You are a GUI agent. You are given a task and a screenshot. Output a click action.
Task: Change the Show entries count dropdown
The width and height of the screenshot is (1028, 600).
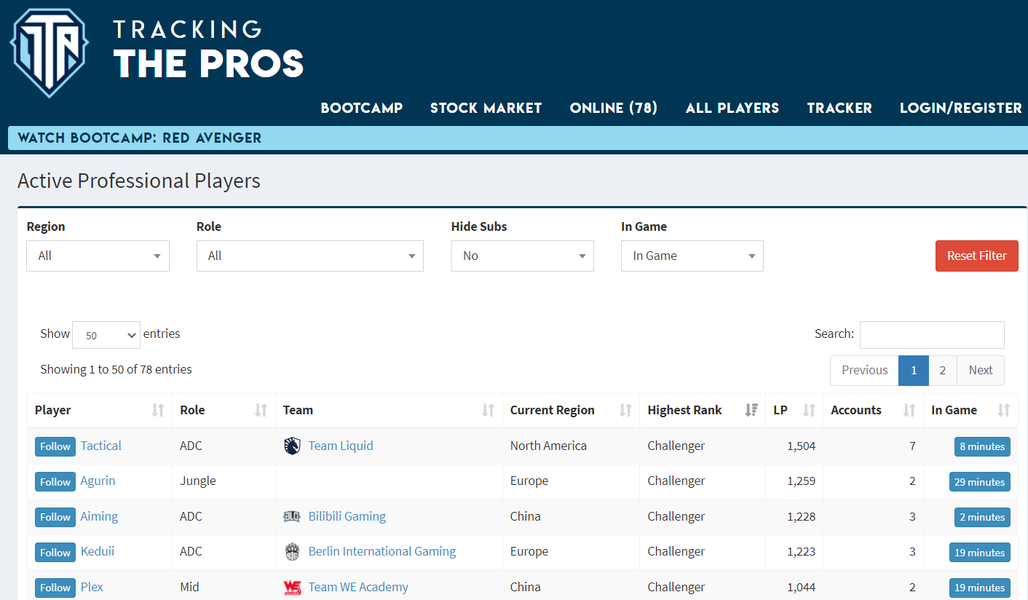pos(106,335)
